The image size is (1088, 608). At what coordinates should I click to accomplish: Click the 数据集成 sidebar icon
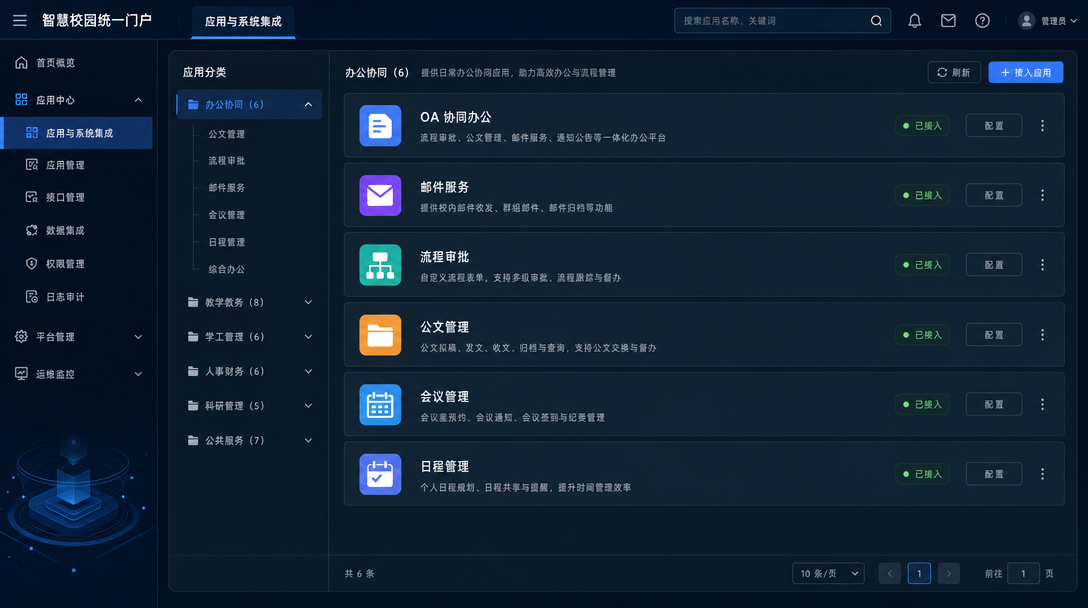pyautogui.click(x=31, y=230)
